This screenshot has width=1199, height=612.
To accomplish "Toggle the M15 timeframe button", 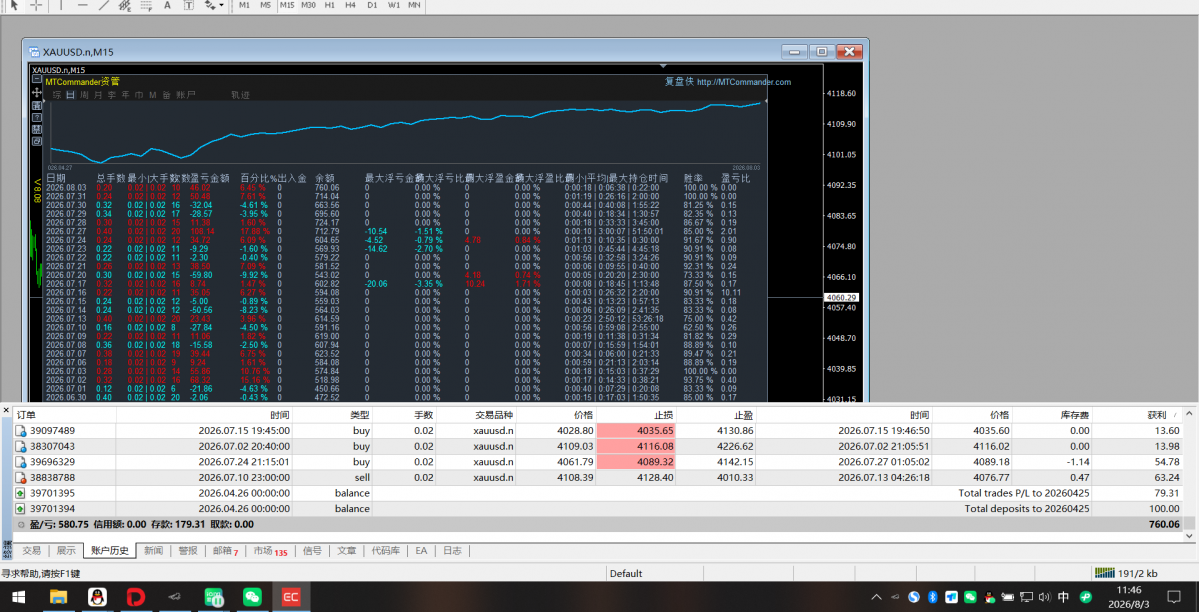I will (287, 5).
